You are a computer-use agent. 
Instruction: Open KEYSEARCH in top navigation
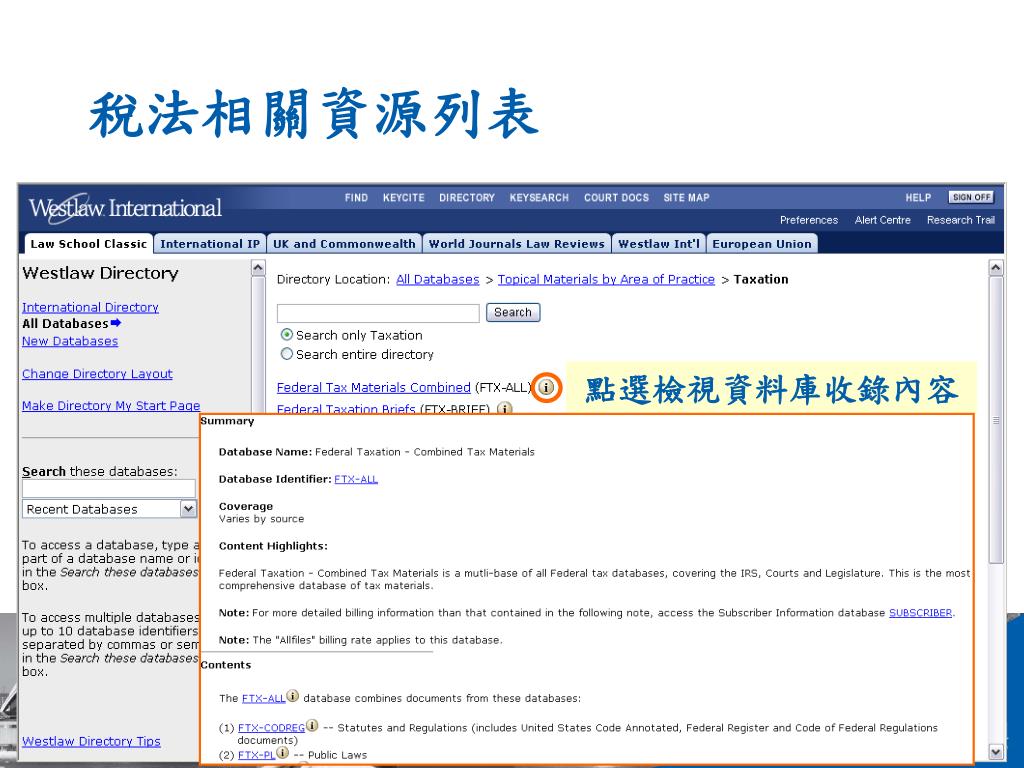[x=539, y=197]
